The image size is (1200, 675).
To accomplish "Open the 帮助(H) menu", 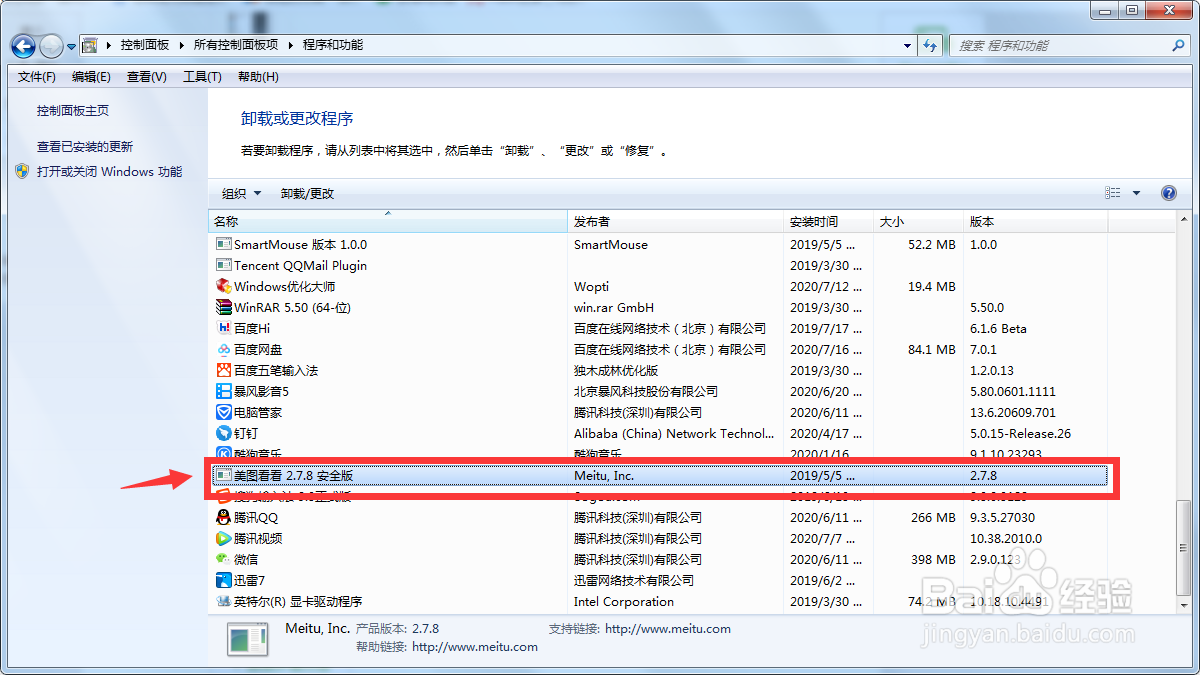I will (258, 77).
